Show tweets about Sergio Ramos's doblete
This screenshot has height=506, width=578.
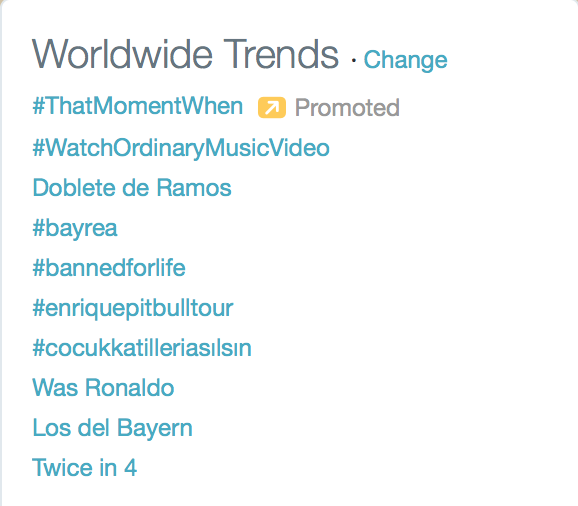point(132,188)
